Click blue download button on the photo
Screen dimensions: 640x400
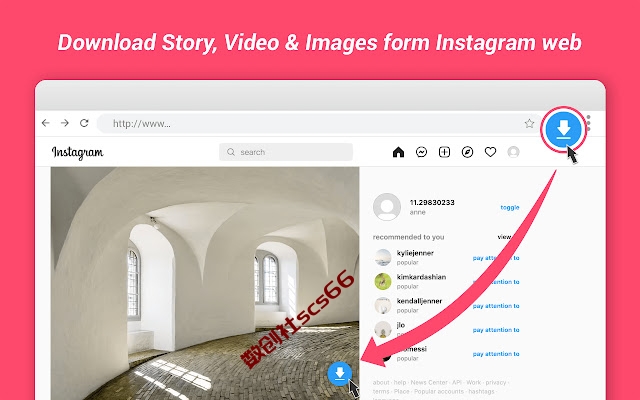click(340, 373)
